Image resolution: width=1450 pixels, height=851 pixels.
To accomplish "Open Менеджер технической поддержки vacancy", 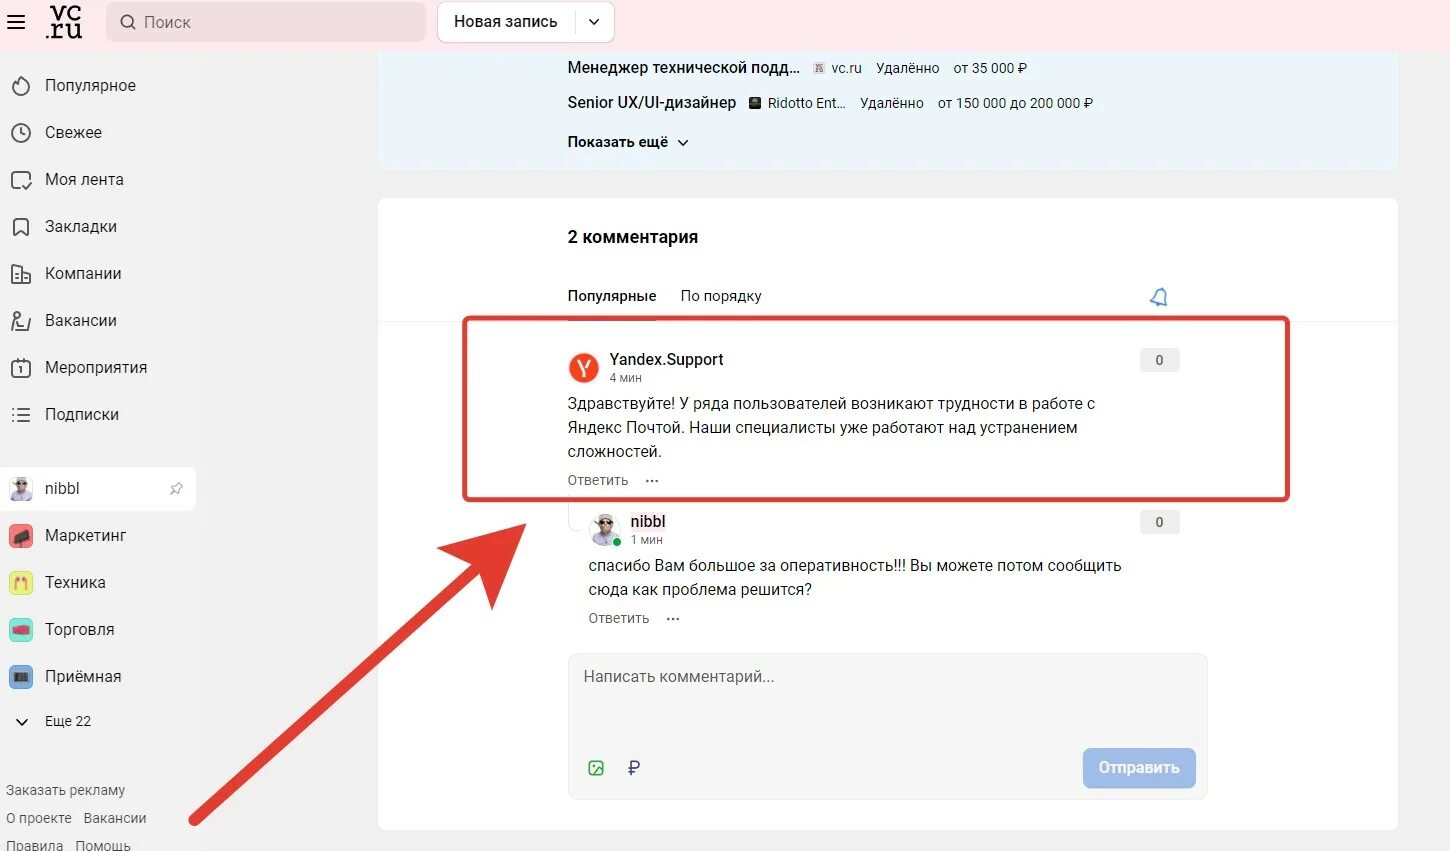I will 684,68.
